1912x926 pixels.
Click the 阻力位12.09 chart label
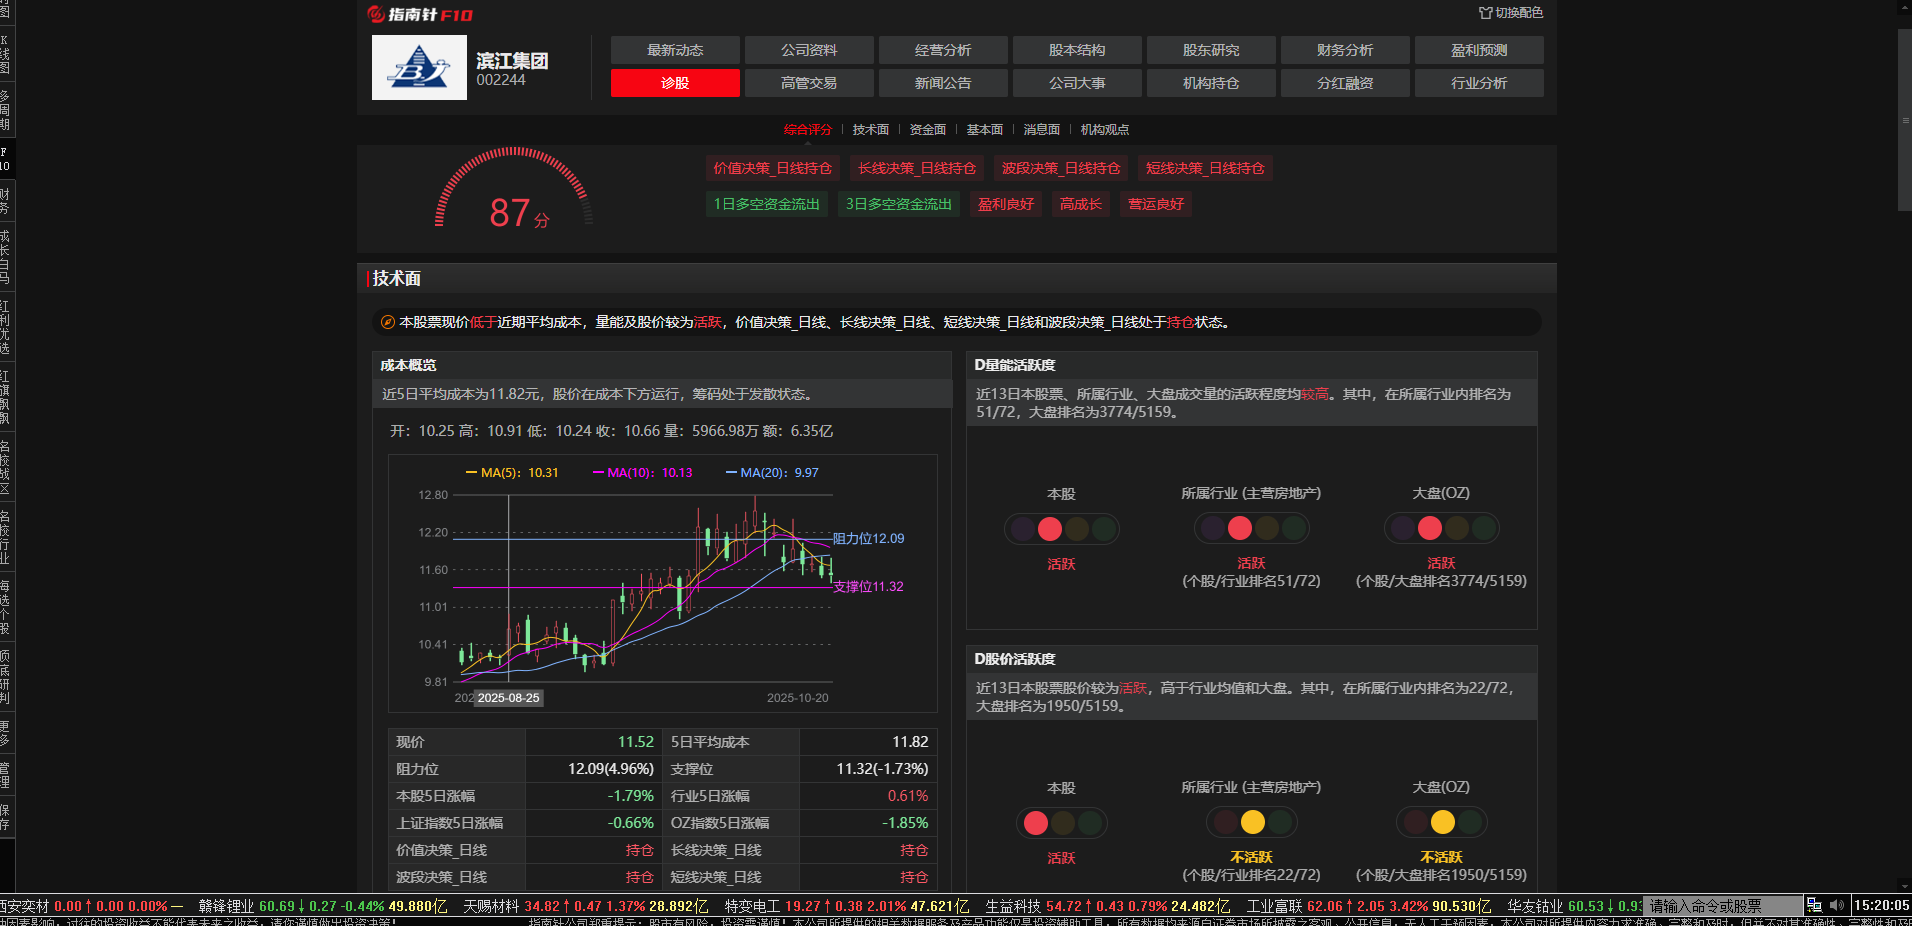868,538
